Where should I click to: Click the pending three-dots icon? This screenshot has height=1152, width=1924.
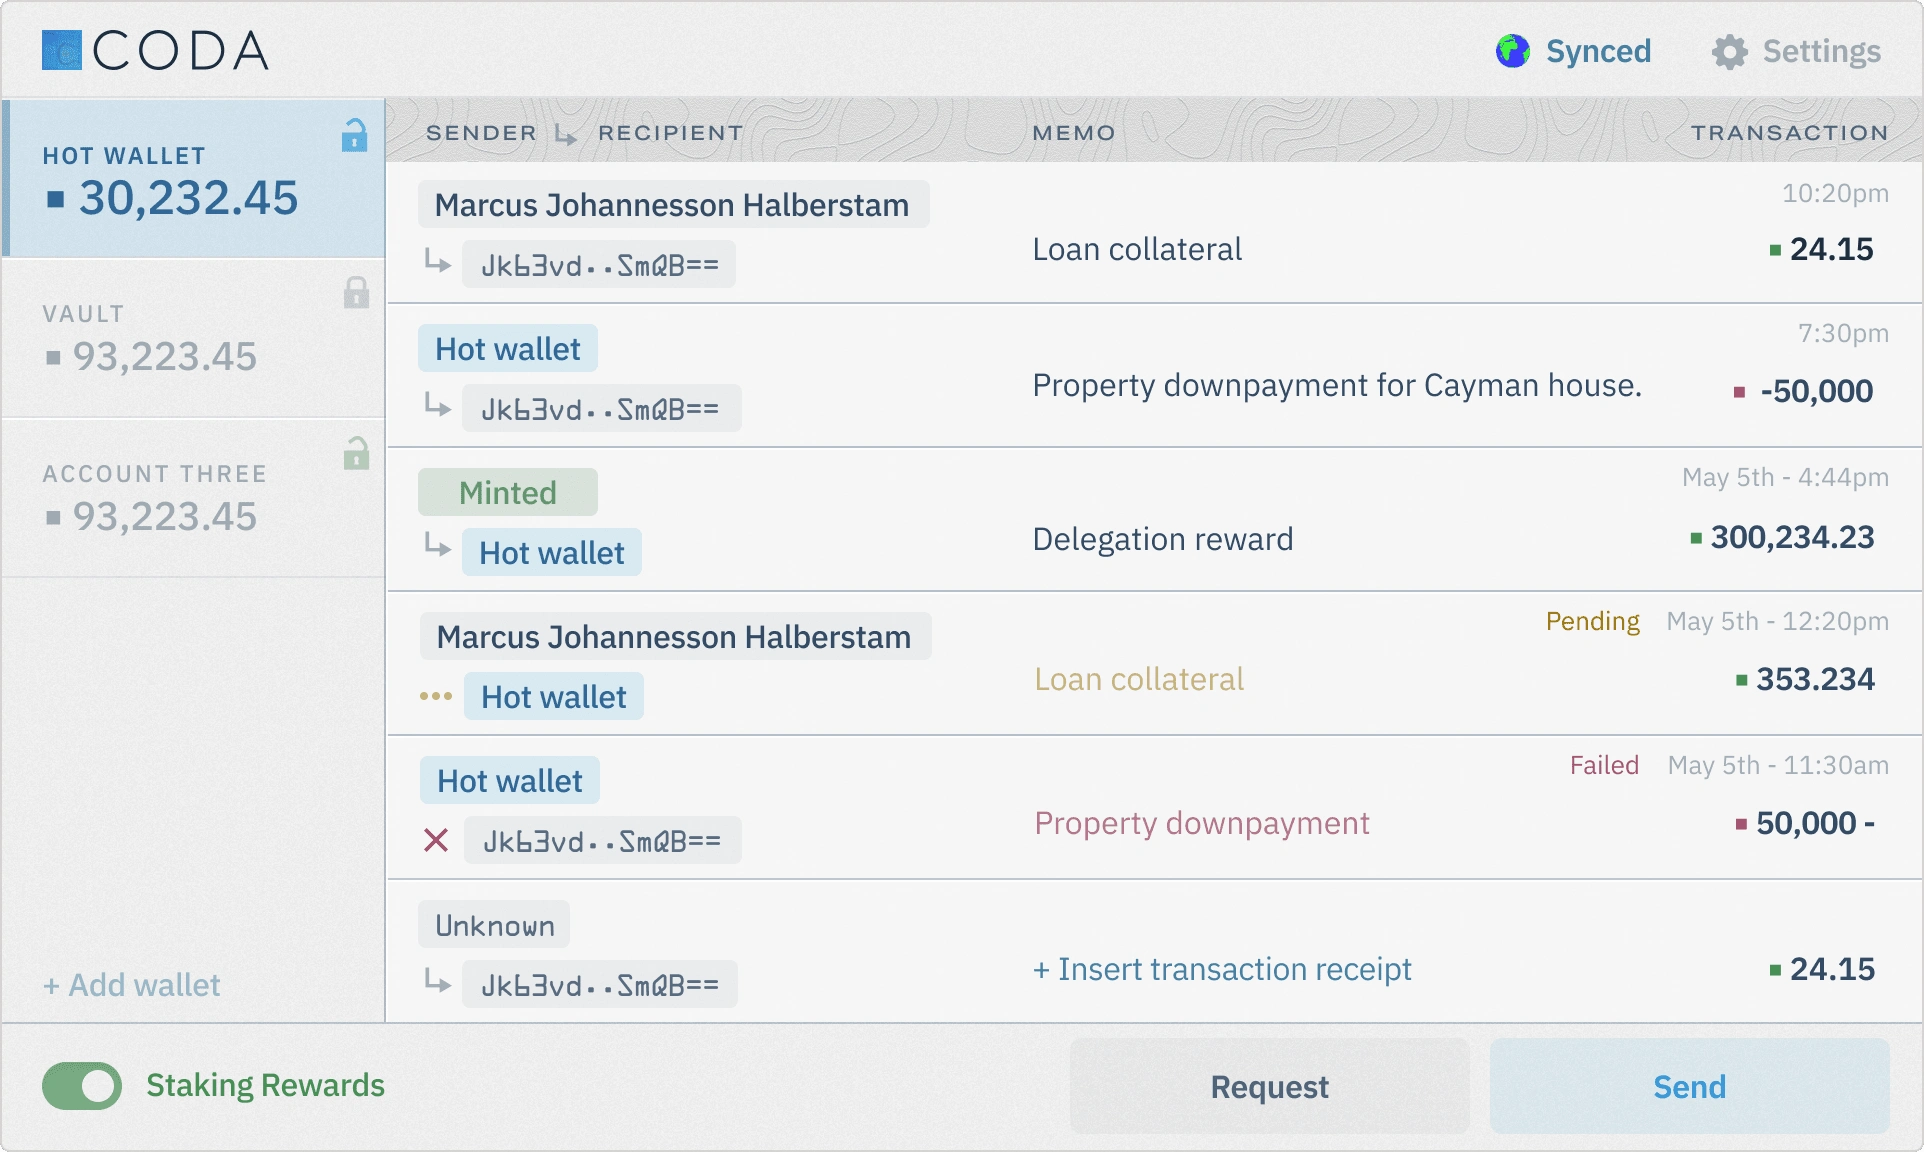436,696
